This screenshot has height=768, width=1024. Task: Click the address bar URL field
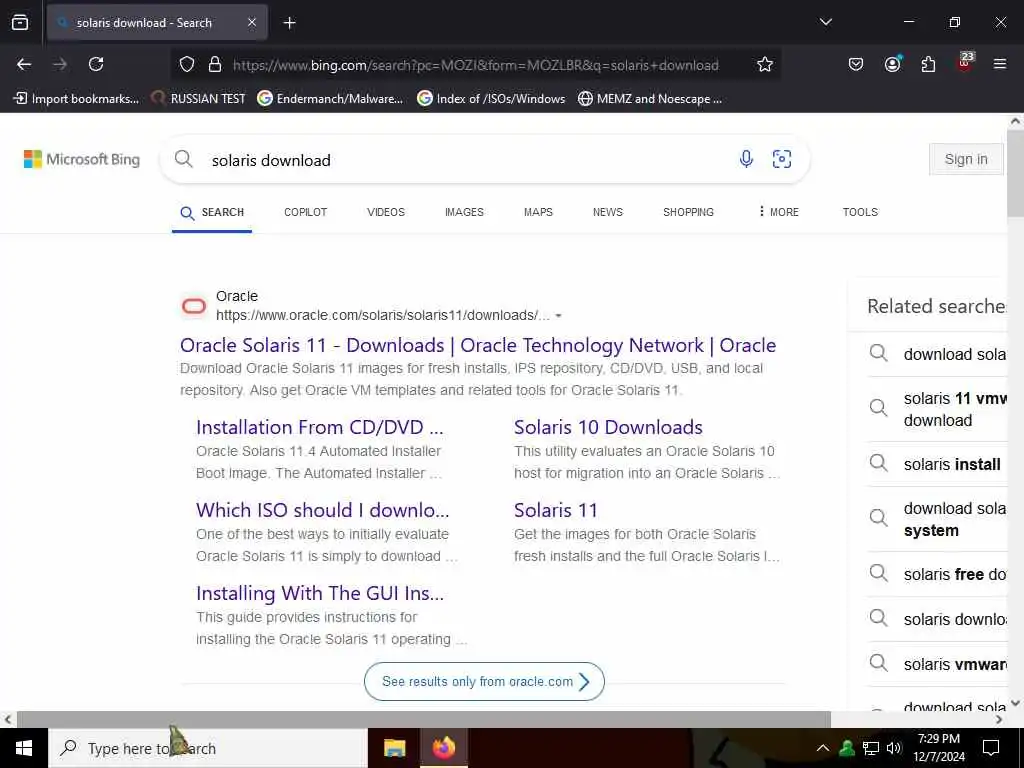[x=475, y=65]
